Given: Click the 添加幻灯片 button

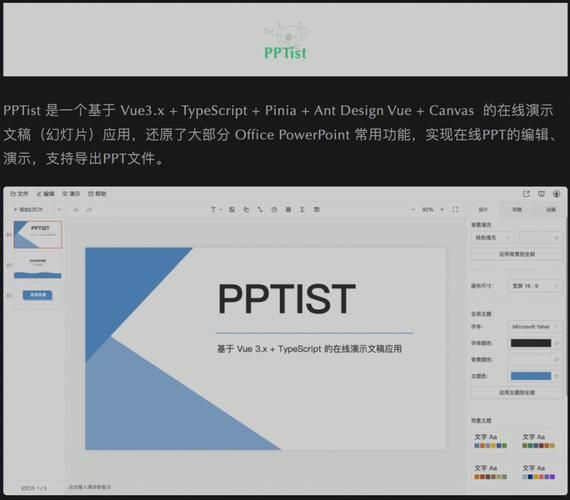Looking at the screenshot, I should tap(28, 209).
